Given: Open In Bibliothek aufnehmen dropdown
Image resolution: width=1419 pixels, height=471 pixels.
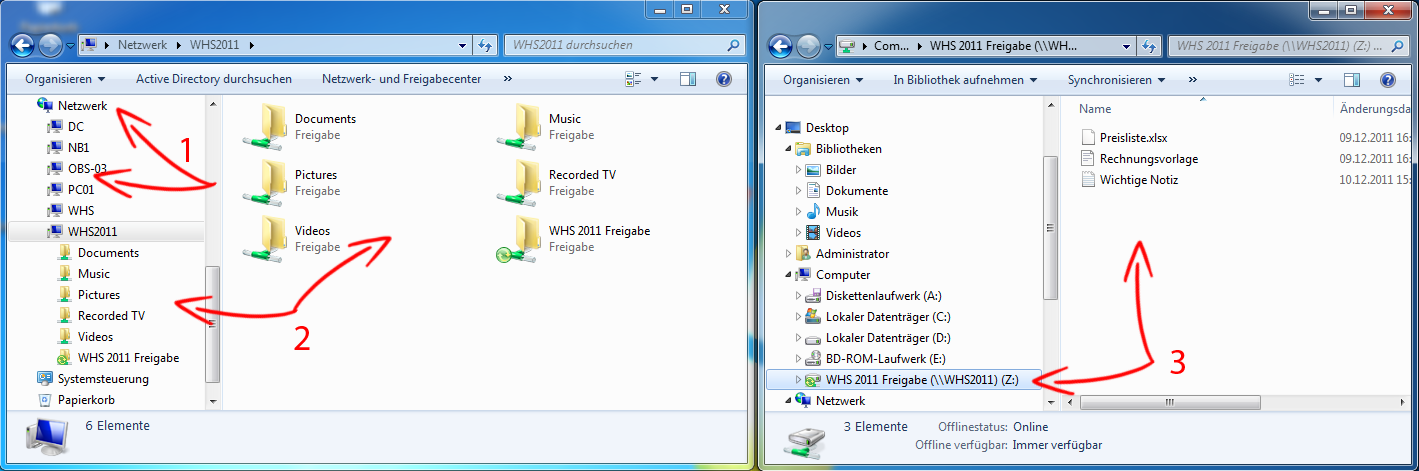Looking at the screenshot, I should pos(965,79).
